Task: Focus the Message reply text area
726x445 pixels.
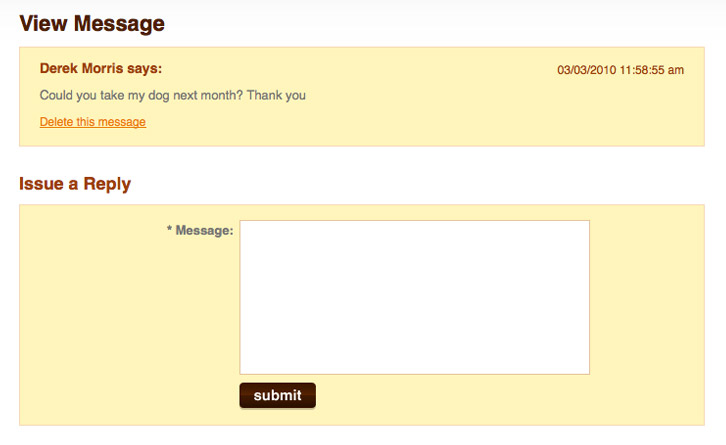Action: (x=414, y=297)
